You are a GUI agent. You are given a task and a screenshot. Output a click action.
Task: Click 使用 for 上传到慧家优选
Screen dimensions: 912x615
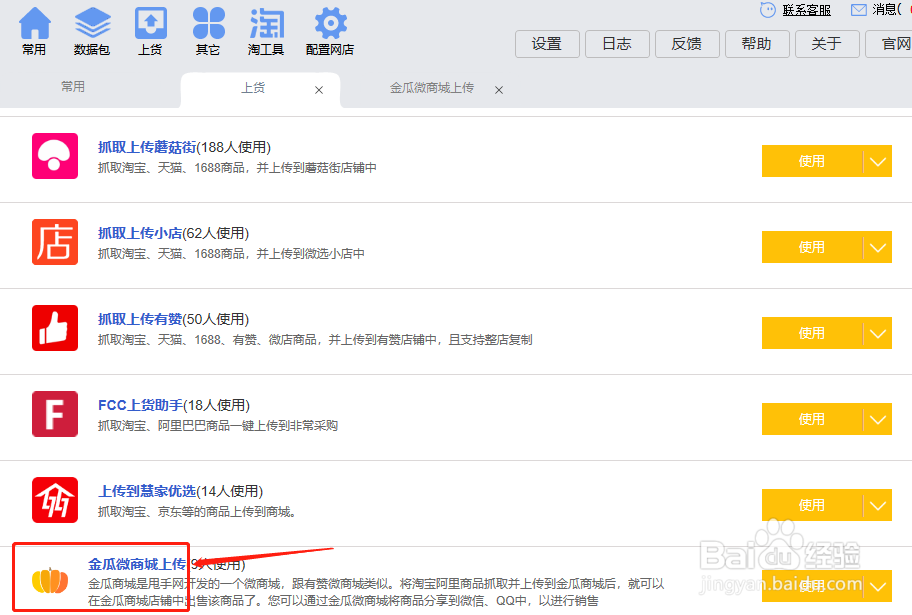(811, 505)
